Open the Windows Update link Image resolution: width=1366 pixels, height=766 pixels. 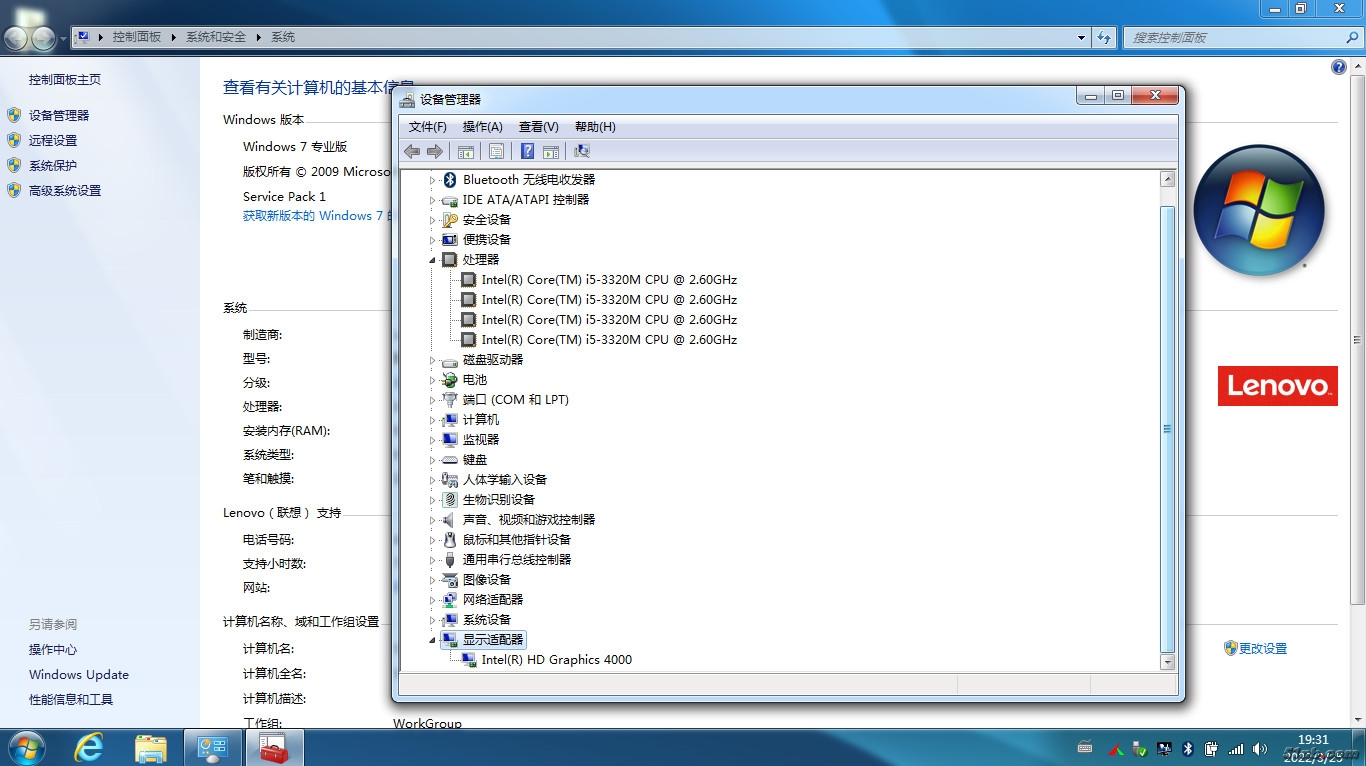[79, 675]
